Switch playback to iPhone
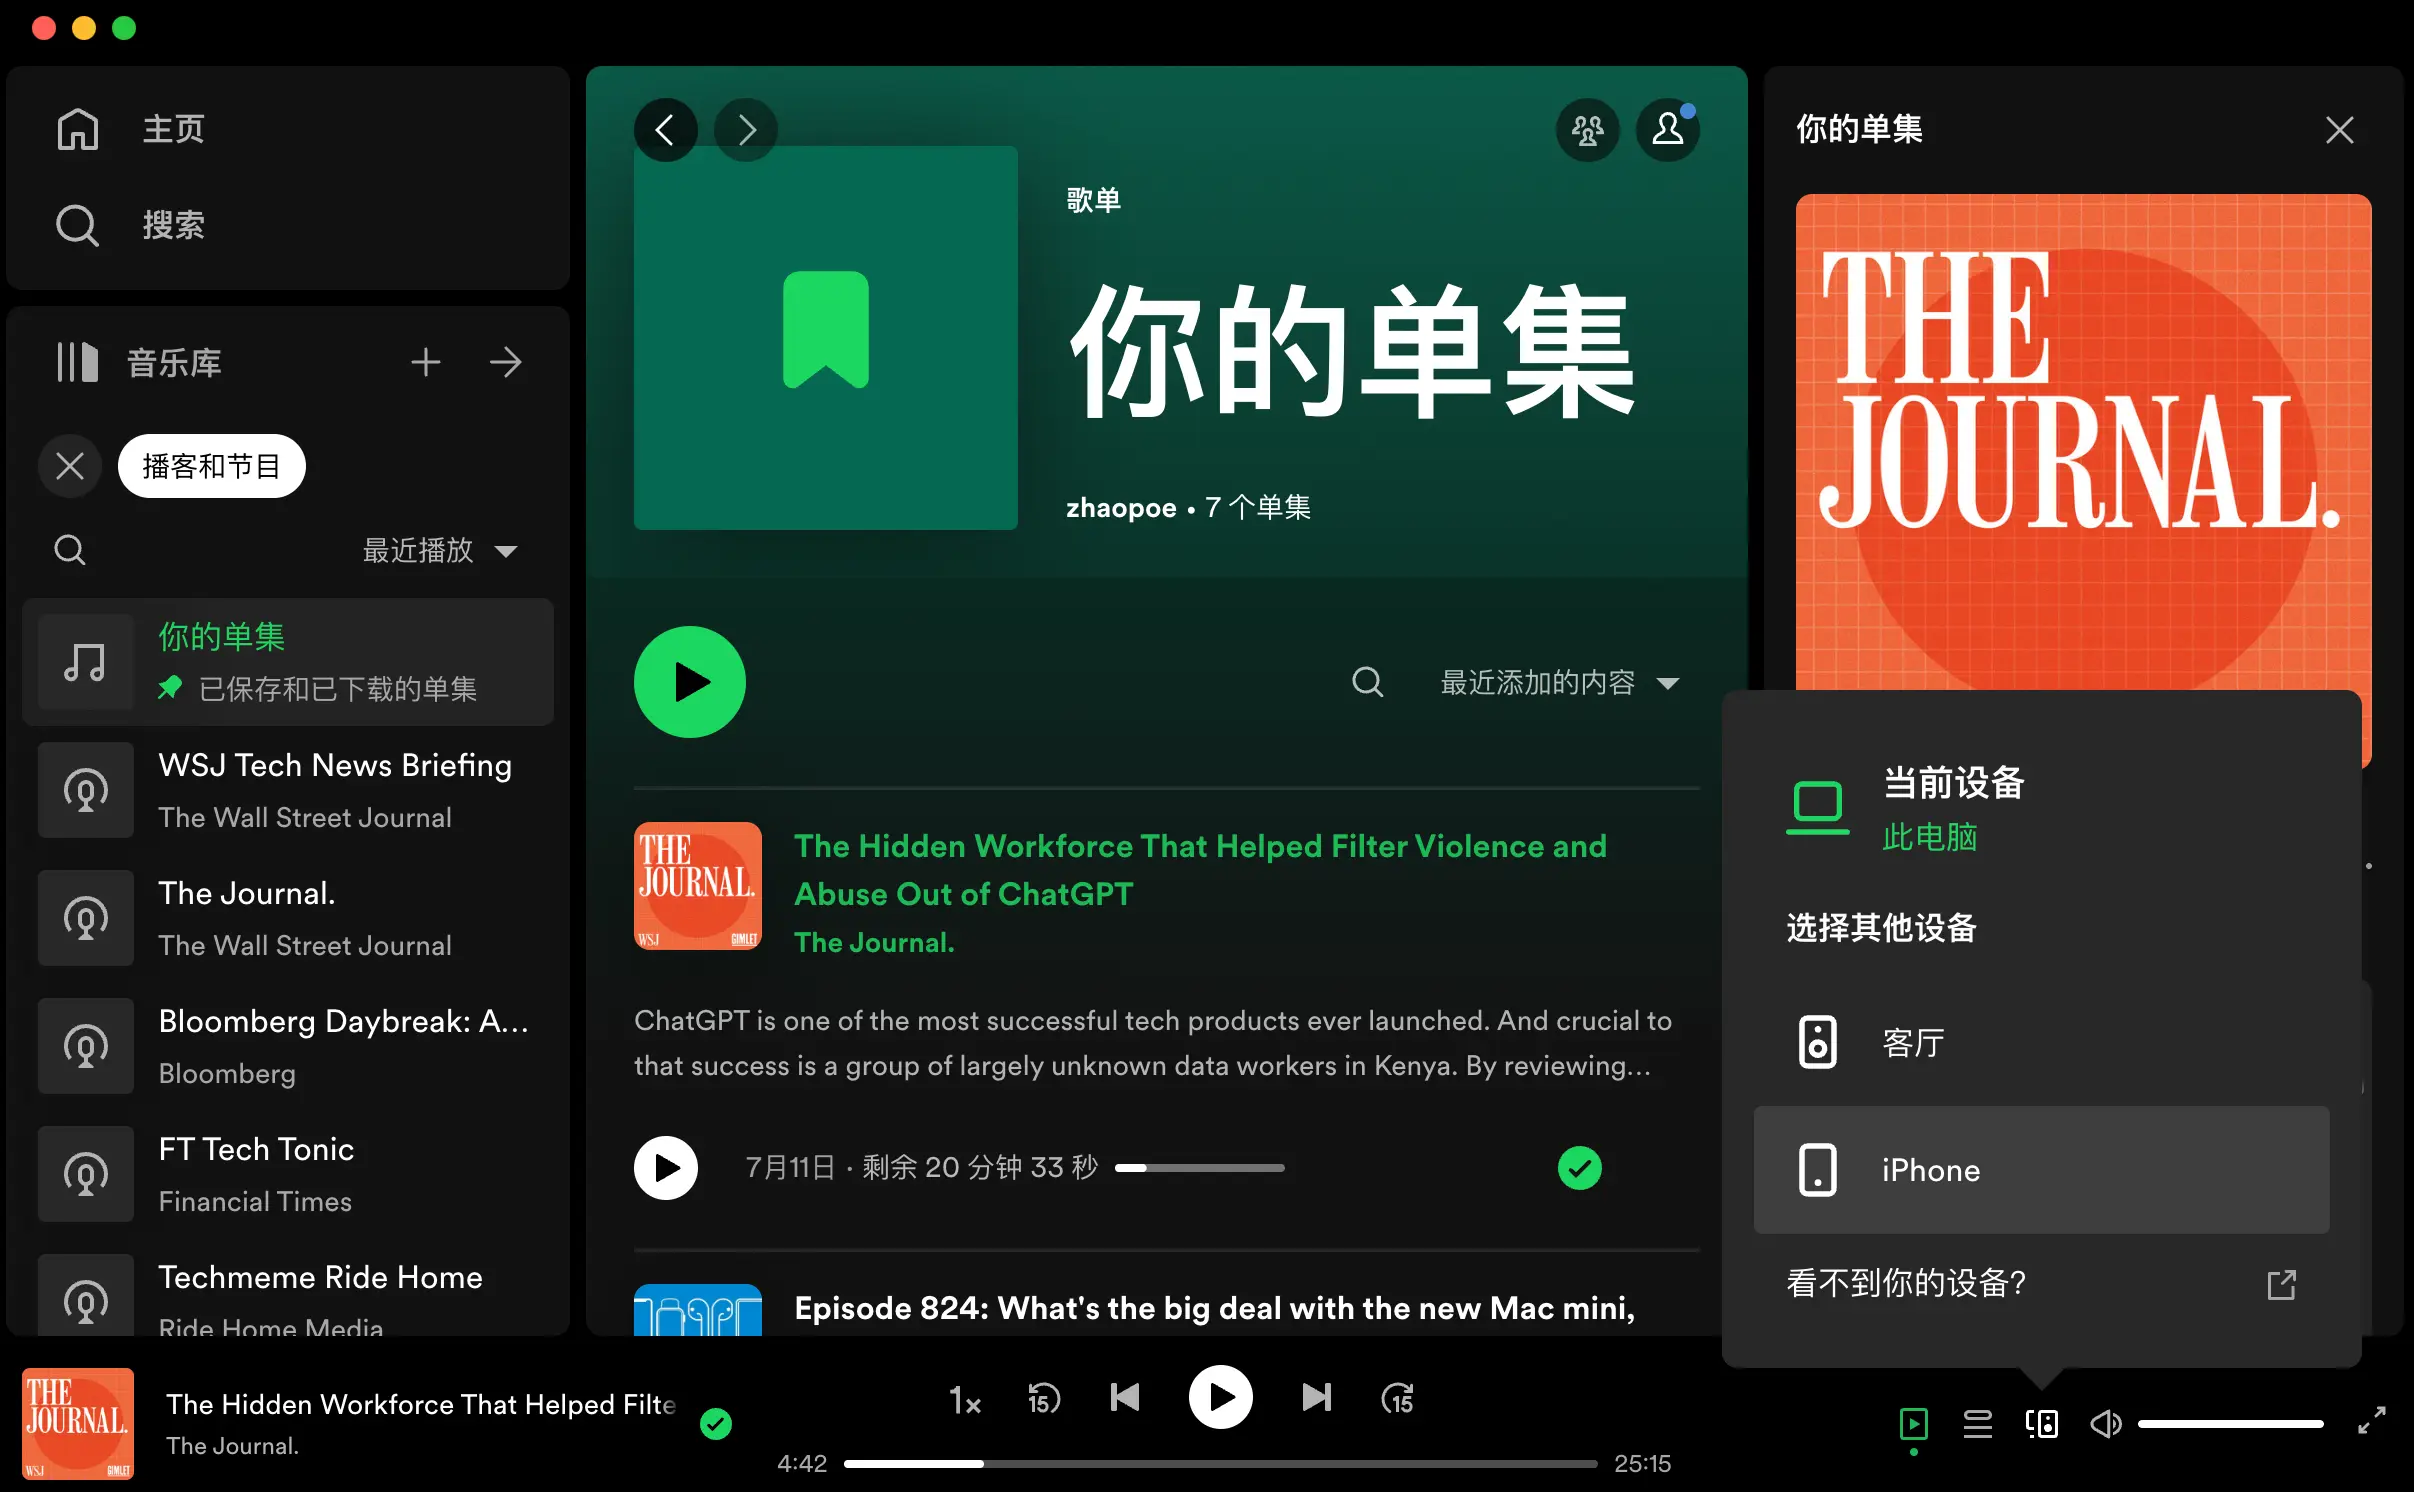Image resolution: width=2414 pixels, height=1492 pixels. click(x=2042, y=1170)
